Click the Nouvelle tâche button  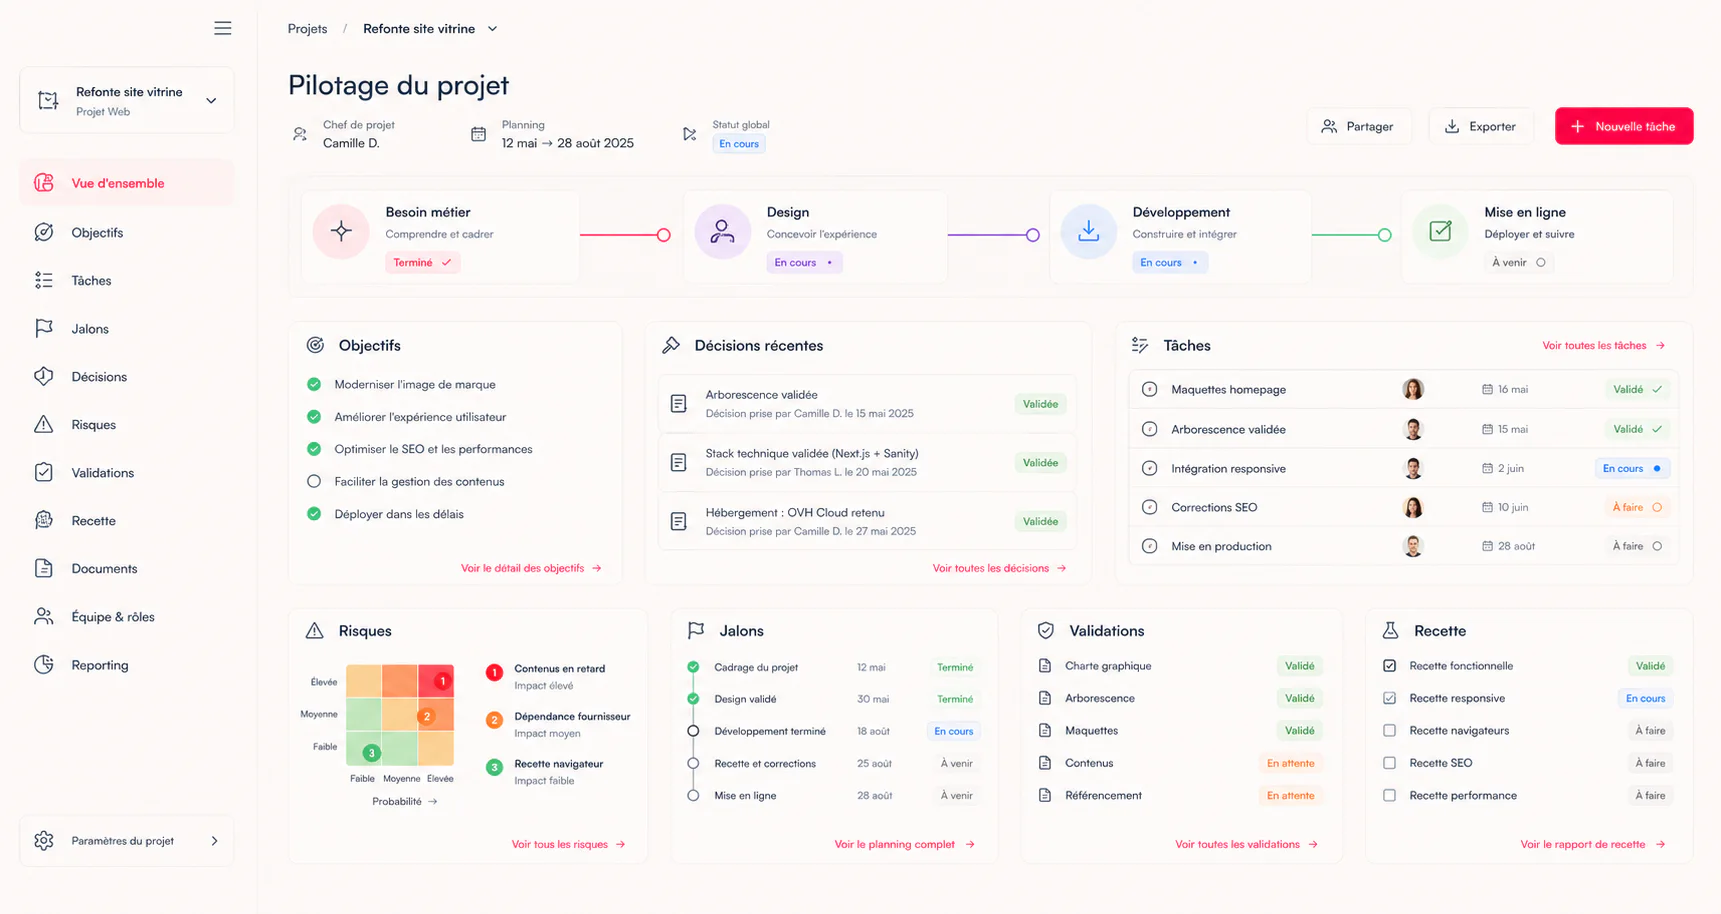pos(1623,126)
